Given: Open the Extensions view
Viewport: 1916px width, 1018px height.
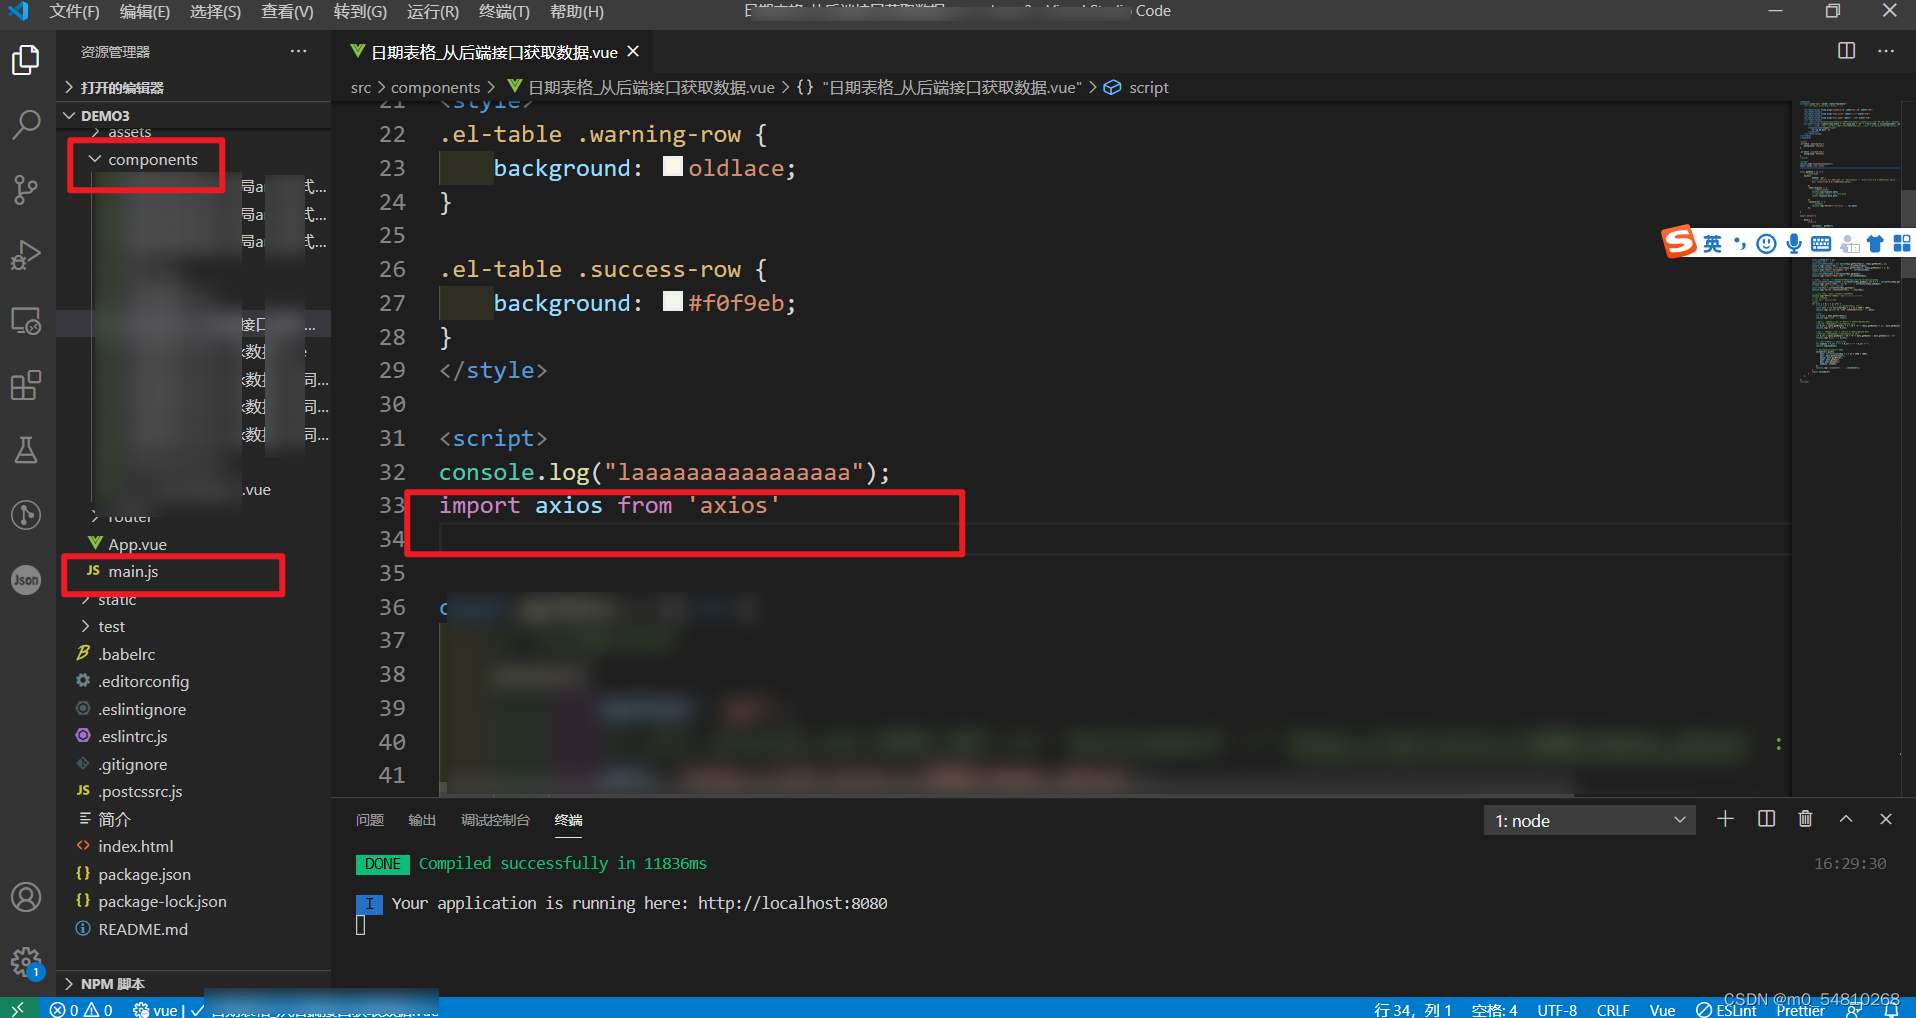Looking at the screenshot, I should point(26,385).
